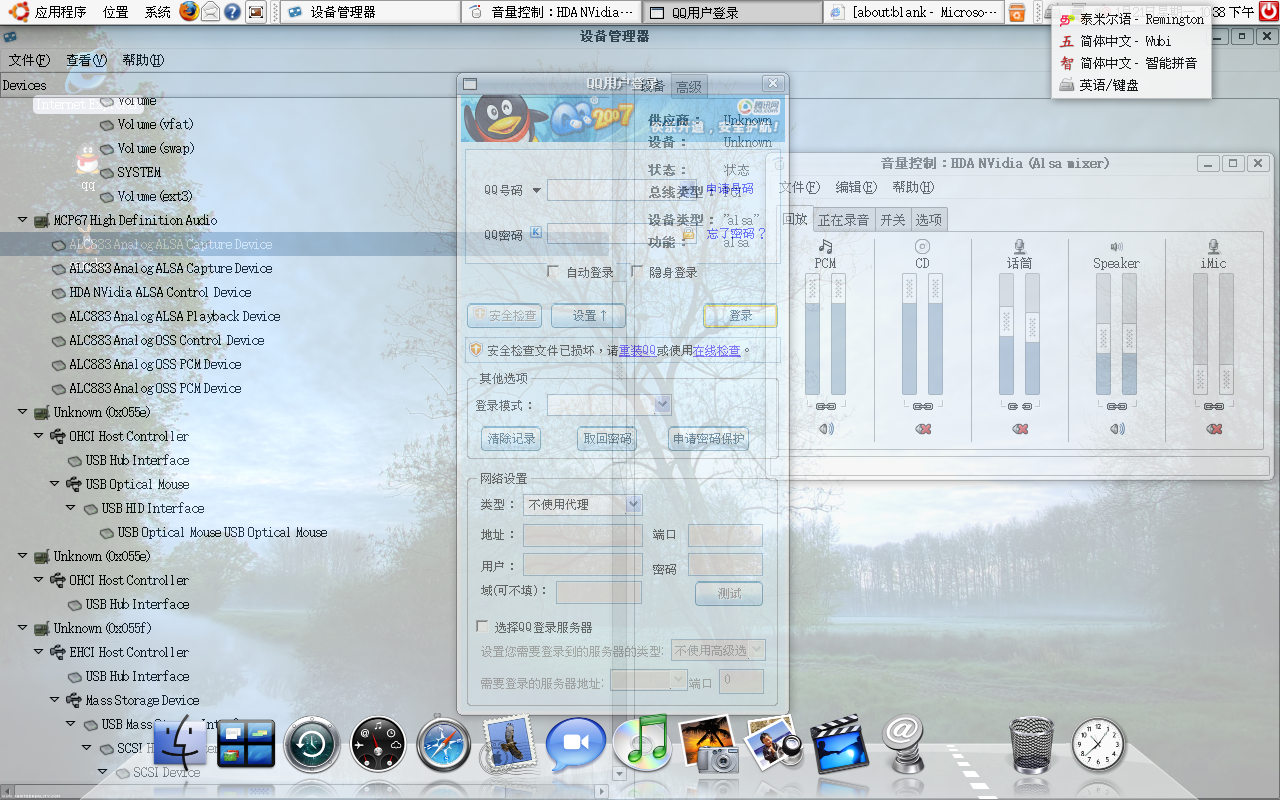Mute the Speaker track
This screenshot has height=800, width=1280.
(1116, 429)
